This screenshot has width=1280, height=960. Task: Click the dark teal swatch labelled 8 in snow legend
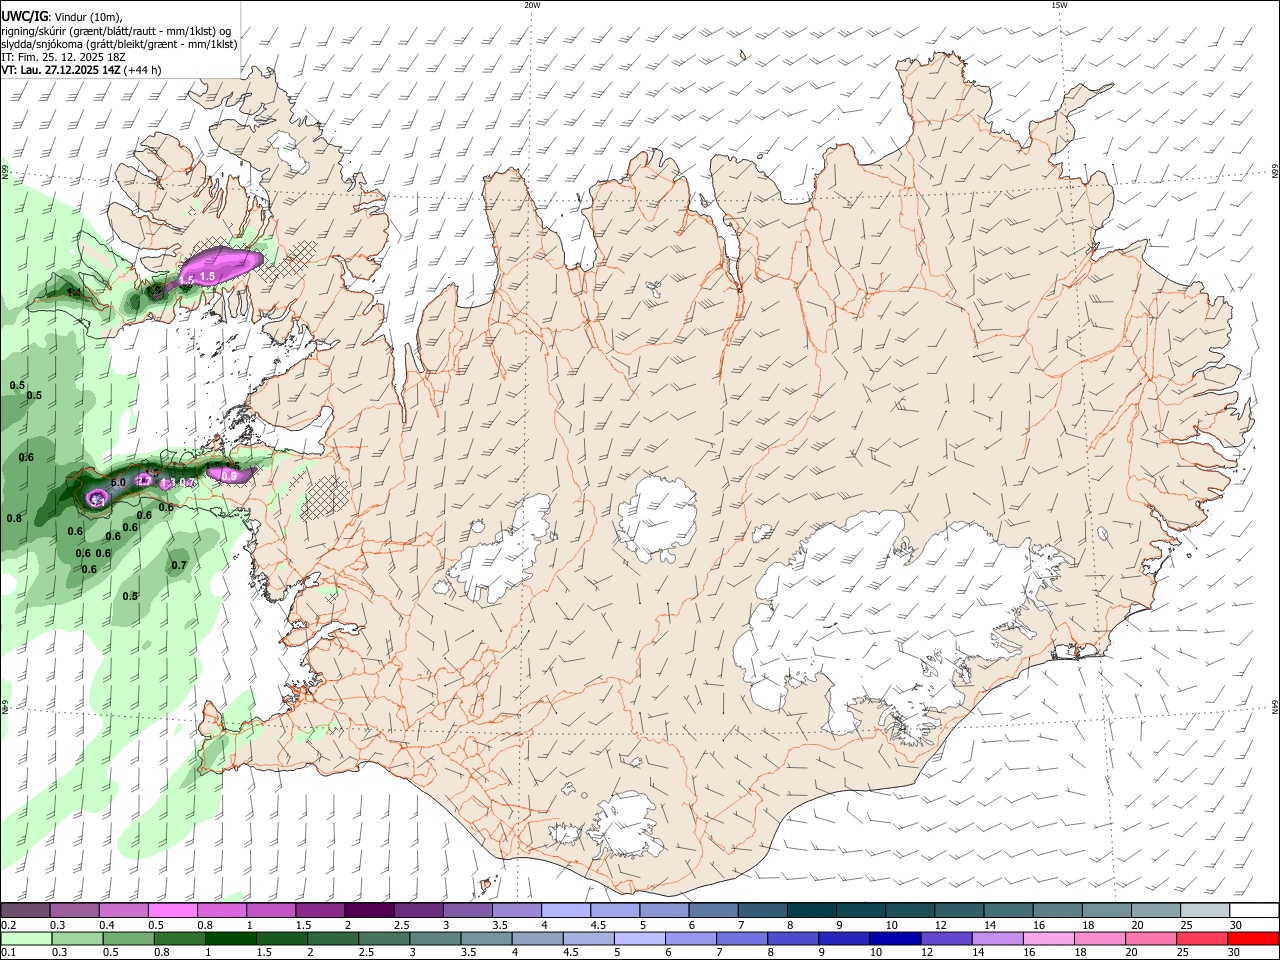point(811,910)
